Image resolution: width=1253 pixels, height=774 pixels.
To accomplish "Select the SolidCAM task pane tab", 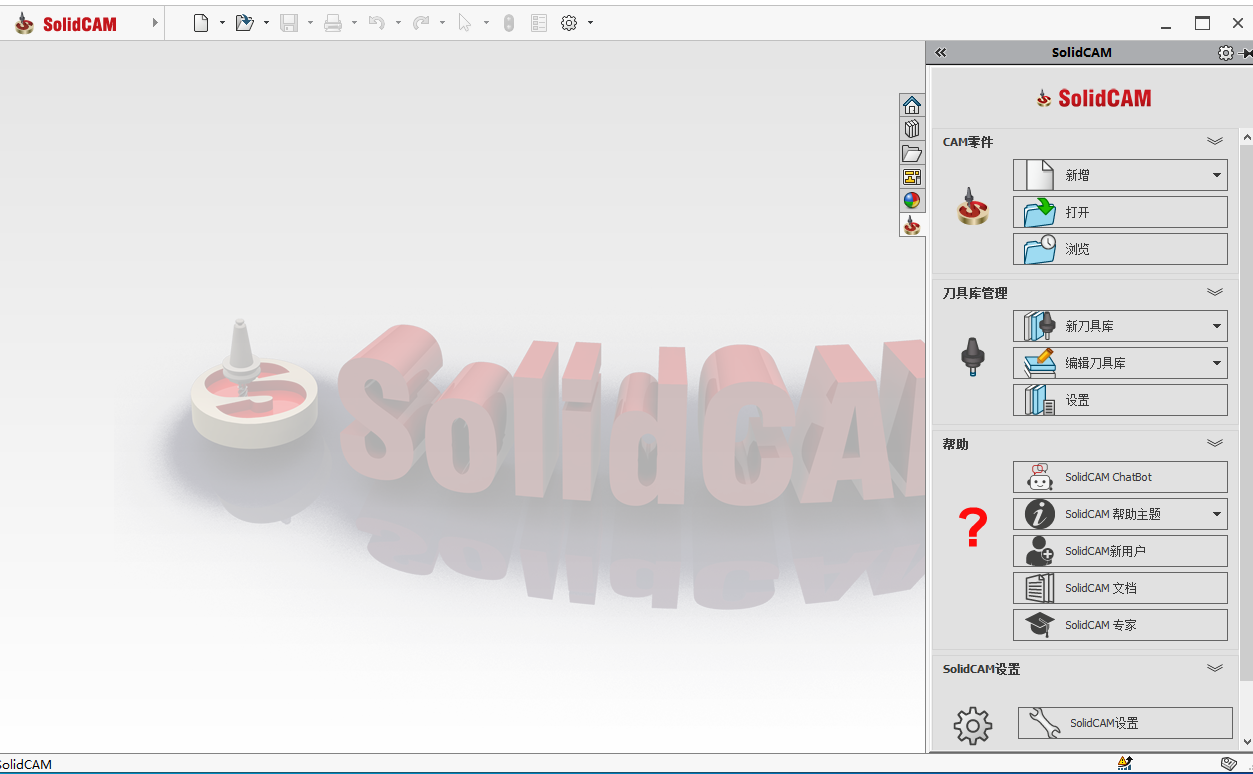I will [x=912, y=225].
